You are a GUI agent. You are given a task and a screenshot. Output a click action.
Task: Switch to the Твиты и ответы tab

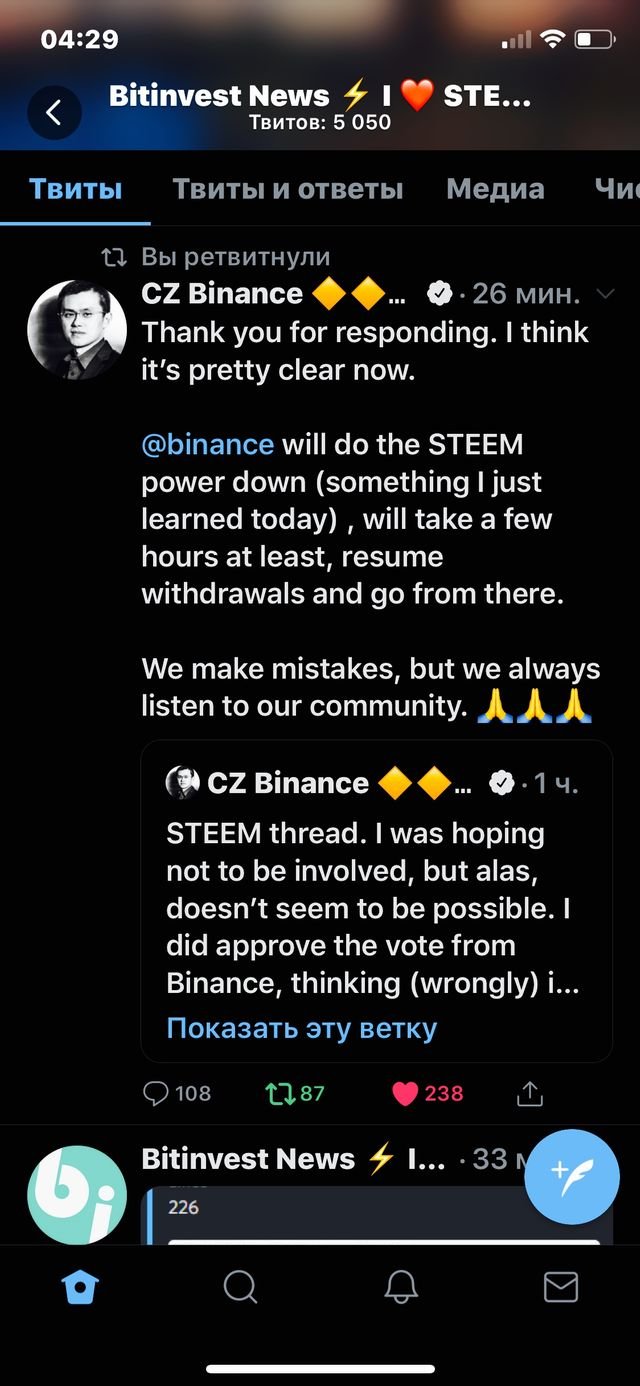288,189
